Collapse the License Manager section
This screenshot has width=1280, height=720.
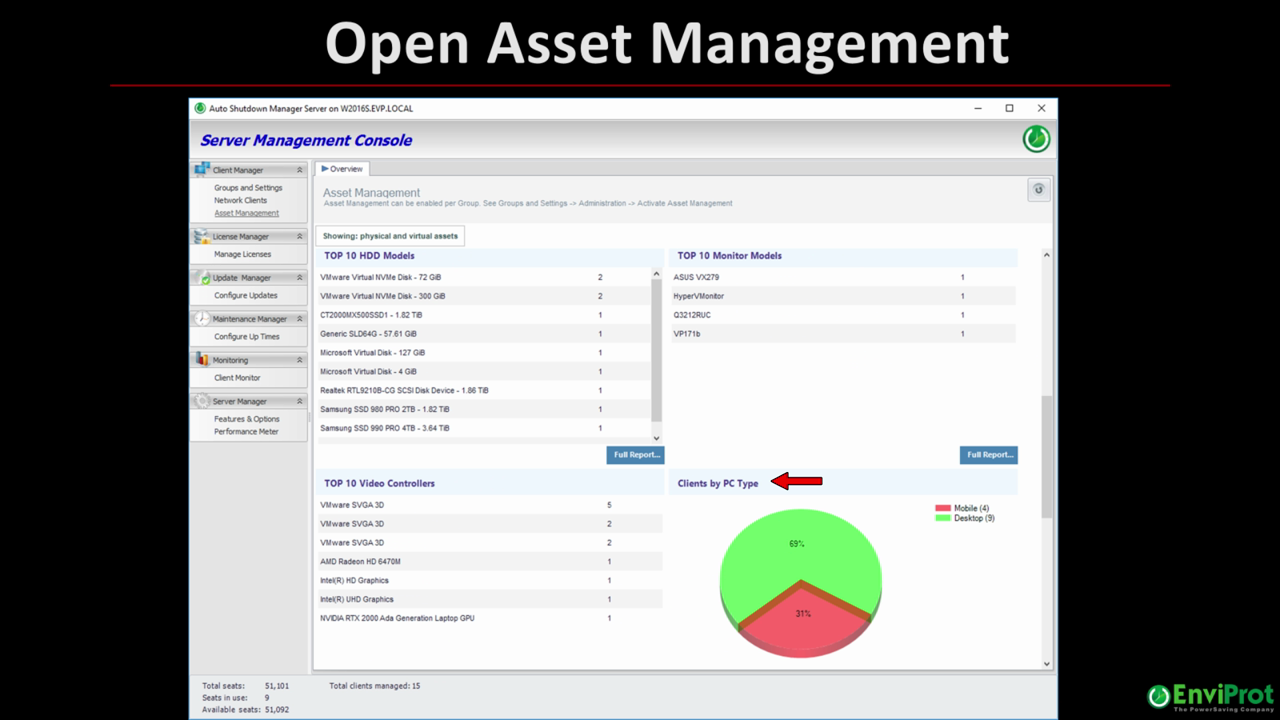299,236
